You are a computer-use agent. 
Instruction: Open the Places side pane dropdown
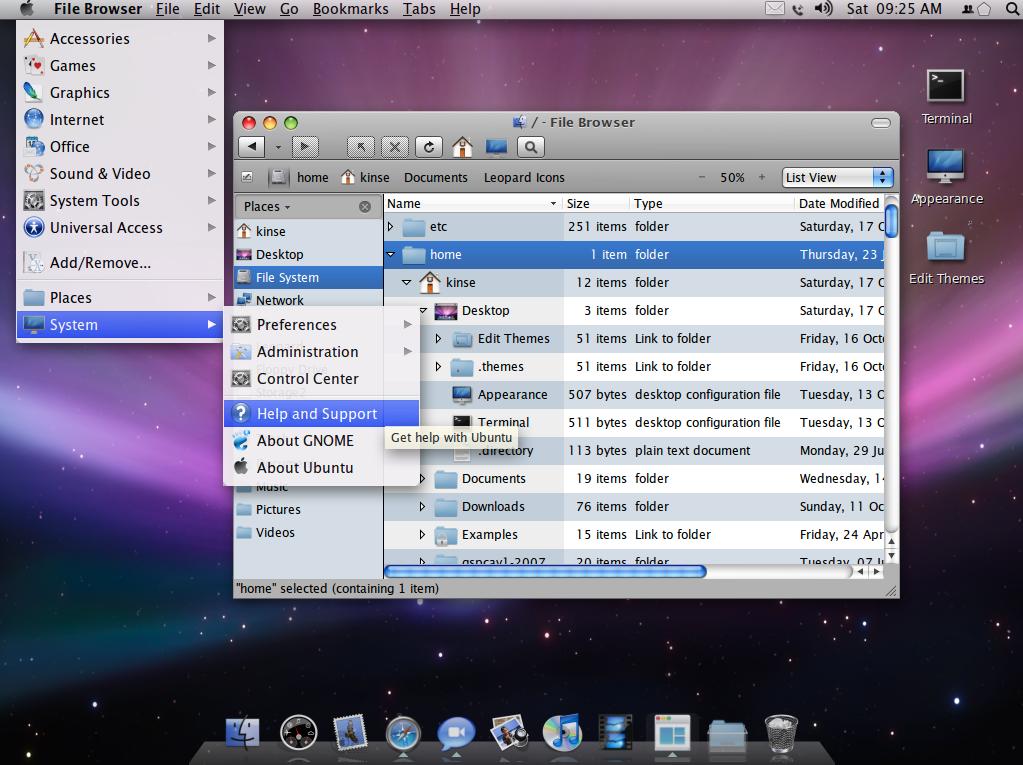(267, 207)
